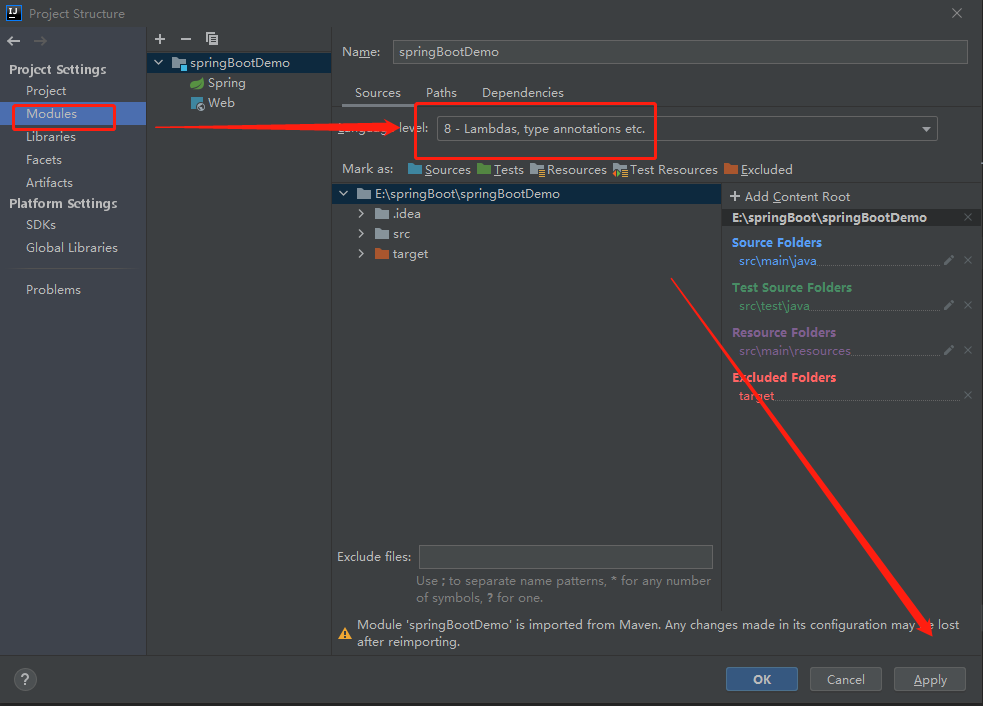Open Libraries settings
The height and width of the screenshot is (706, 983).
(x=51, y=137)
